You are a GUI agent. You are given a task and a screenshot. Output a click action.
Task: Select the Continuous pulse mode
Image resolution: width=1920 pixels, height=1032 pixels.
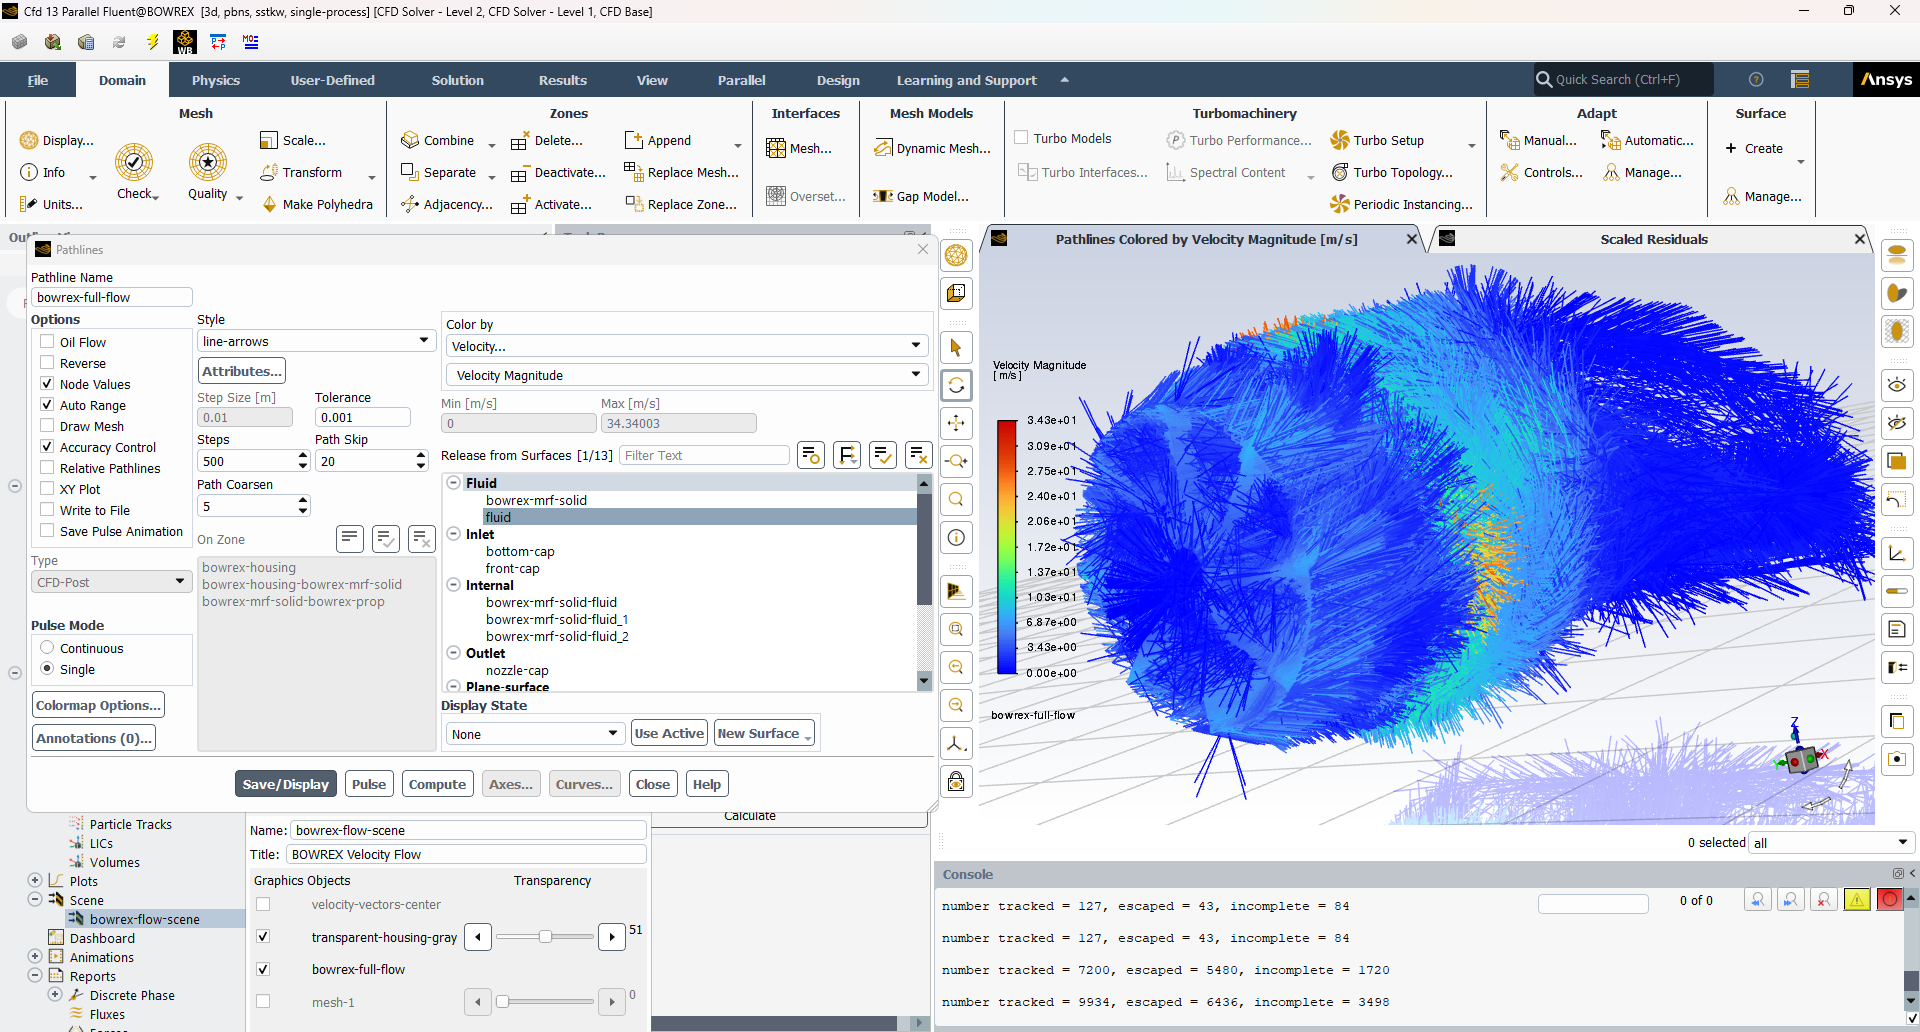tap(47, 648)
